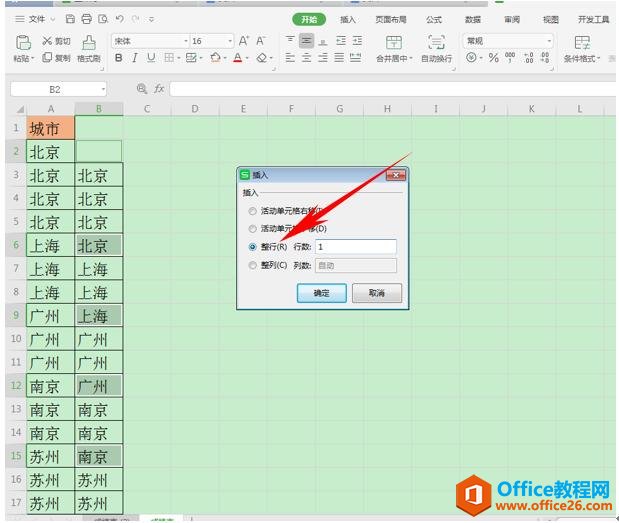Select Shift cells down (D) radio option
619x523 pixels.
pyautogui.click(x=252, y=229)
